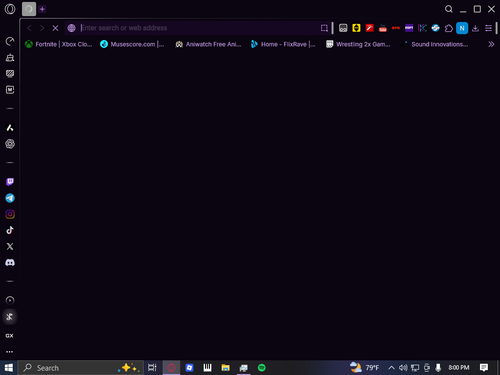The height and width of the screenshot is (375, 500).
Task: Go back to the previous page
Action: 29,28
